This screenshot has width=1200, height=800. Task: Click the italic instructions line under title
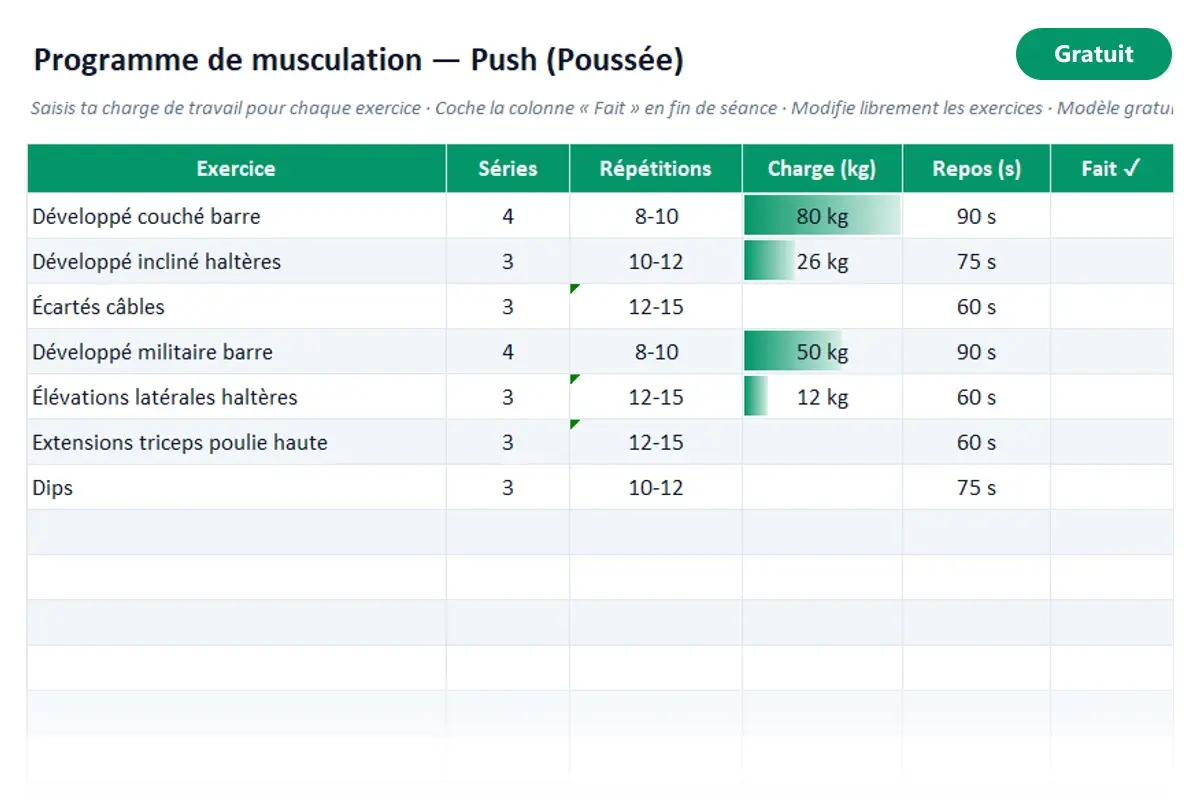[x=602, y=108]
